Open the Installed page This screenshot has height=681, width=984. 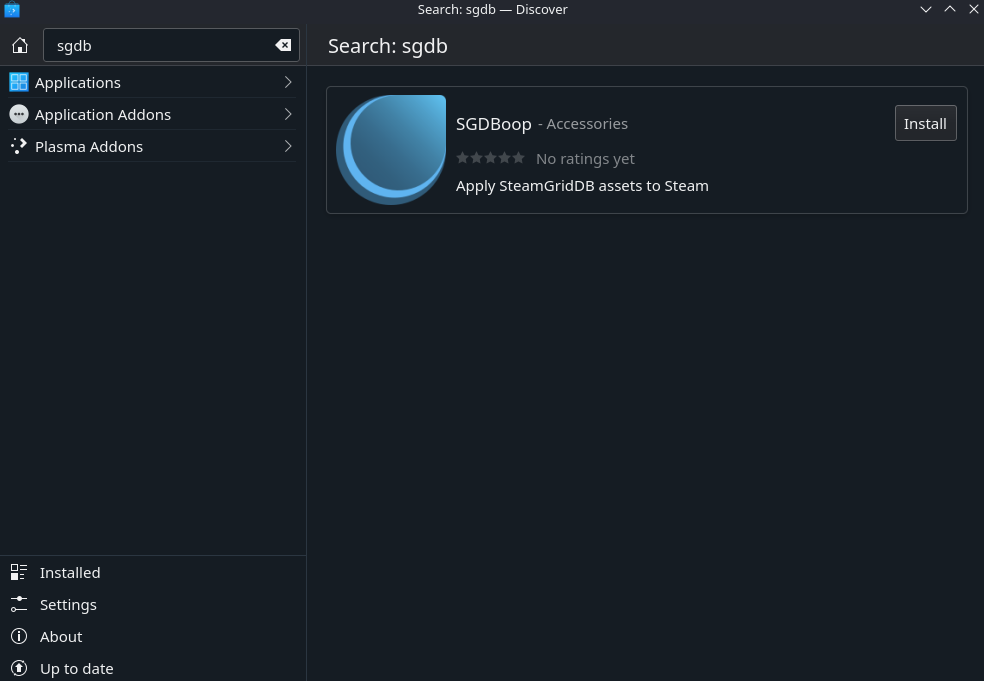(152, 572)
